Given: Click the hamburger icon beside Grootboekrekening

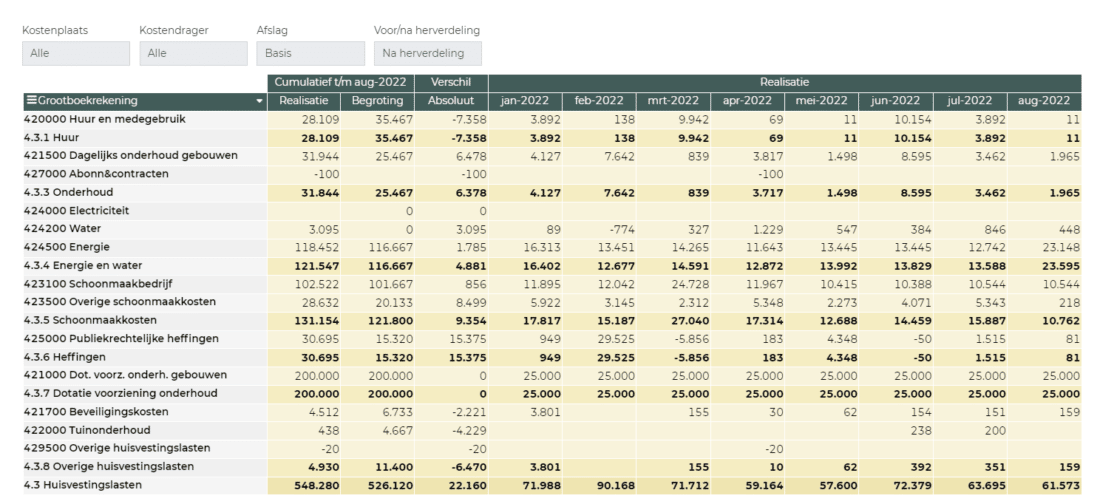Looking at the screenshot, I should click(31, 101).
